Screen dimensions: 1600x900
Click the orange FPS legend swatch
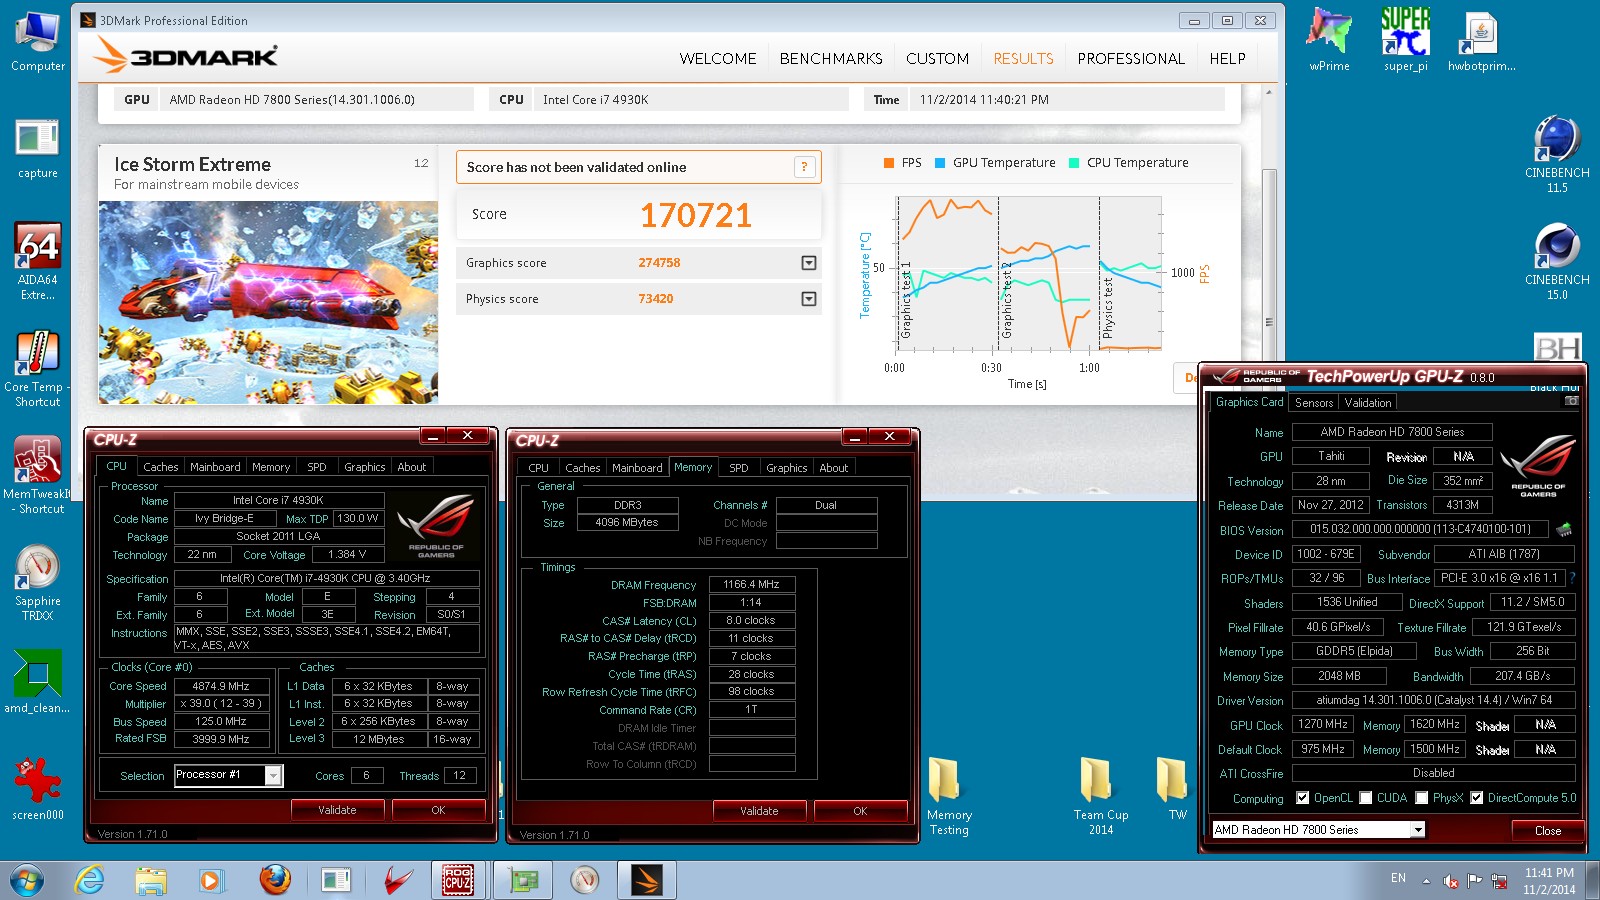click(889, 163)
